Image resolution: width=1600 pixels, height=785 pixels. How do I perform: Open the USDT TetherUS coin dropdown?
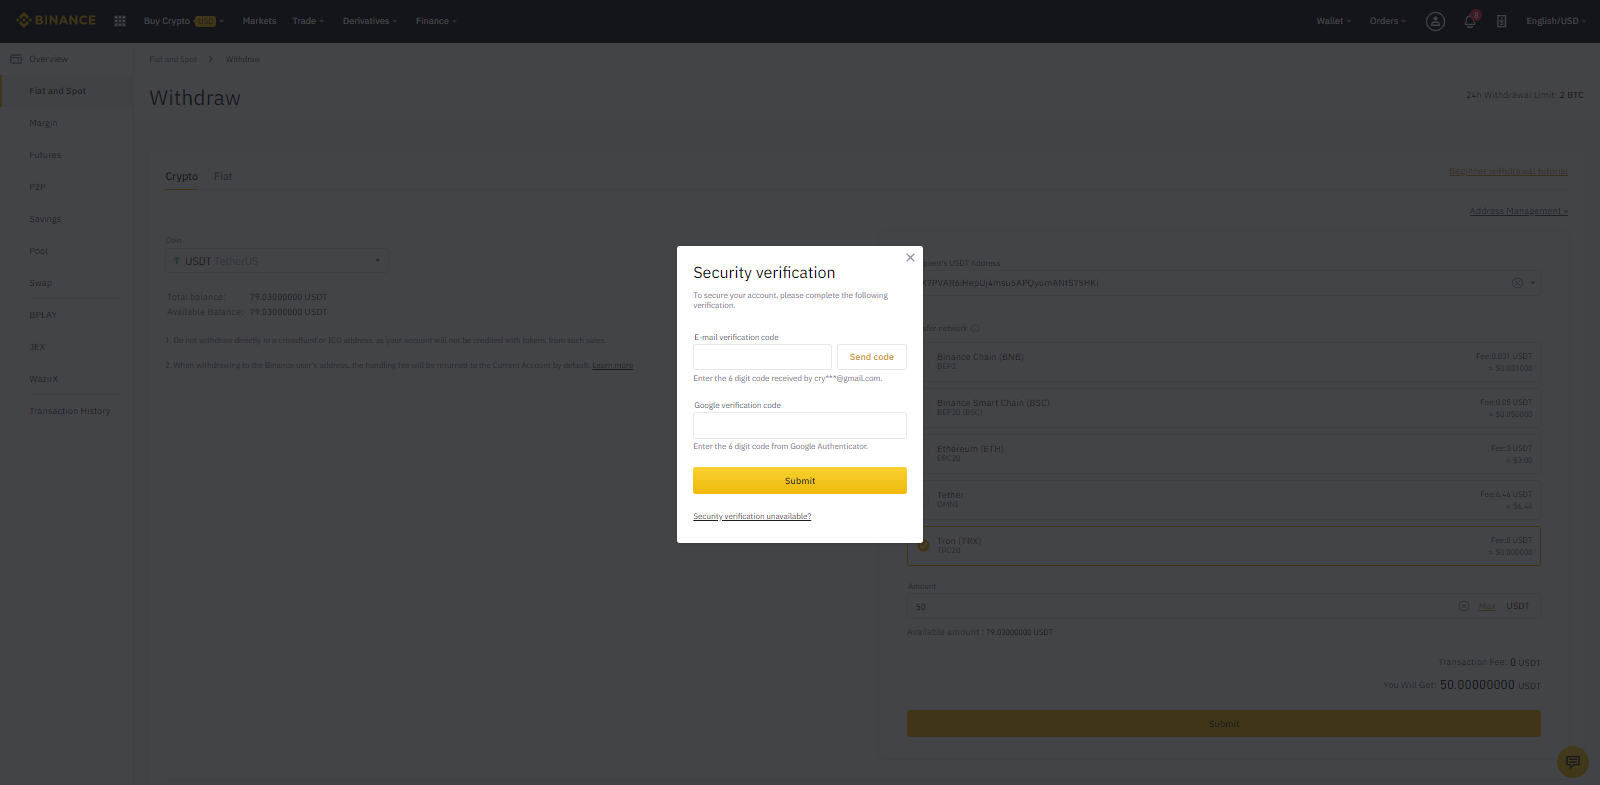tap(277, 261)
